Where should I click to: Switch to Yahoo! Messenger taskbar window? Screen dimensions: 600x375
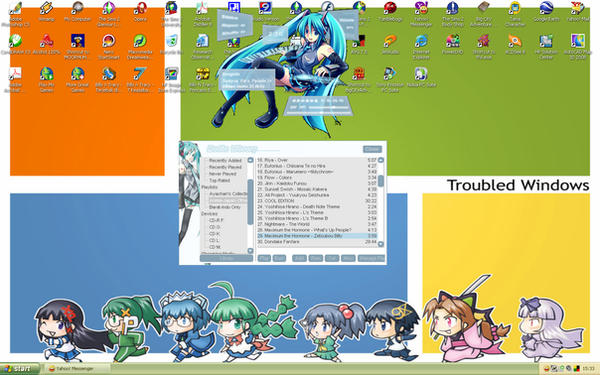coord(78,369)
